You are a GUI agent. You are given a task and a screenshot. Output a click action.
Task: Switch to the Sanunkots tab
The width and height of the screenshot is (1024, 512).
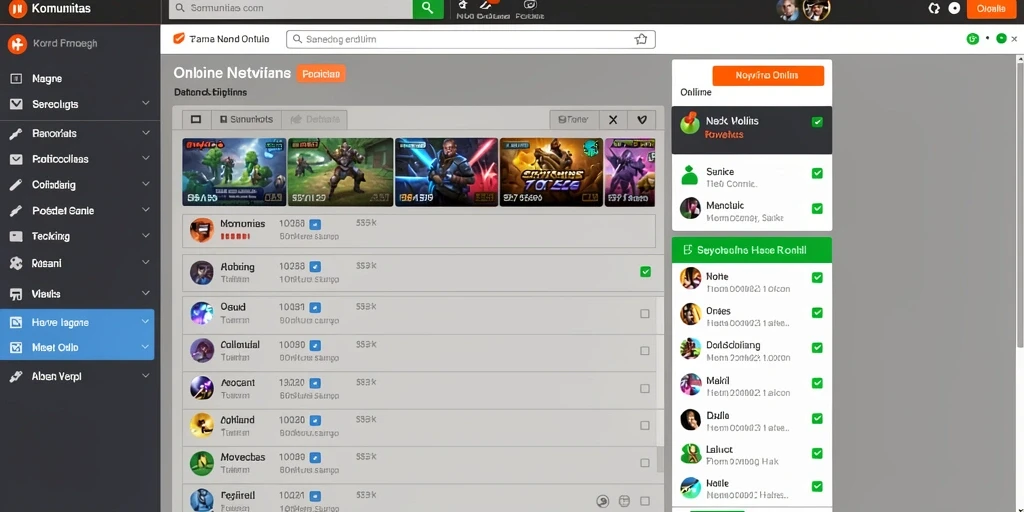(246, 120)
